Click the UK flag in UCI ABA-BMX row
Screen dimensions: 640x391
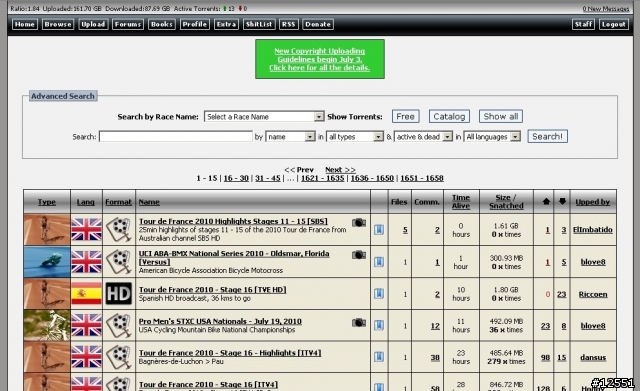86,262
